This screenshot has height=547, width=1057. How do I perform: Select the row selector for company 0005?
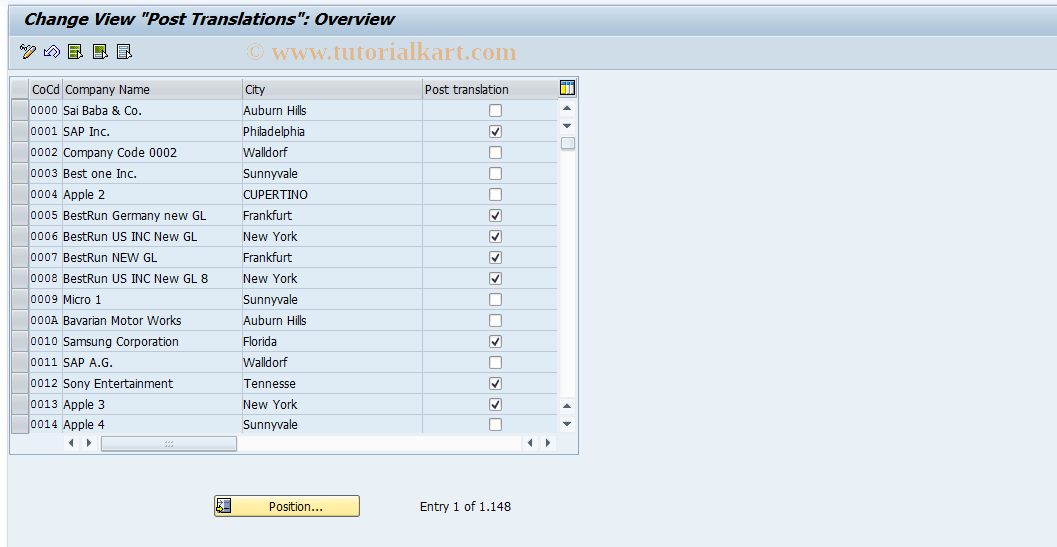[20, 215]
